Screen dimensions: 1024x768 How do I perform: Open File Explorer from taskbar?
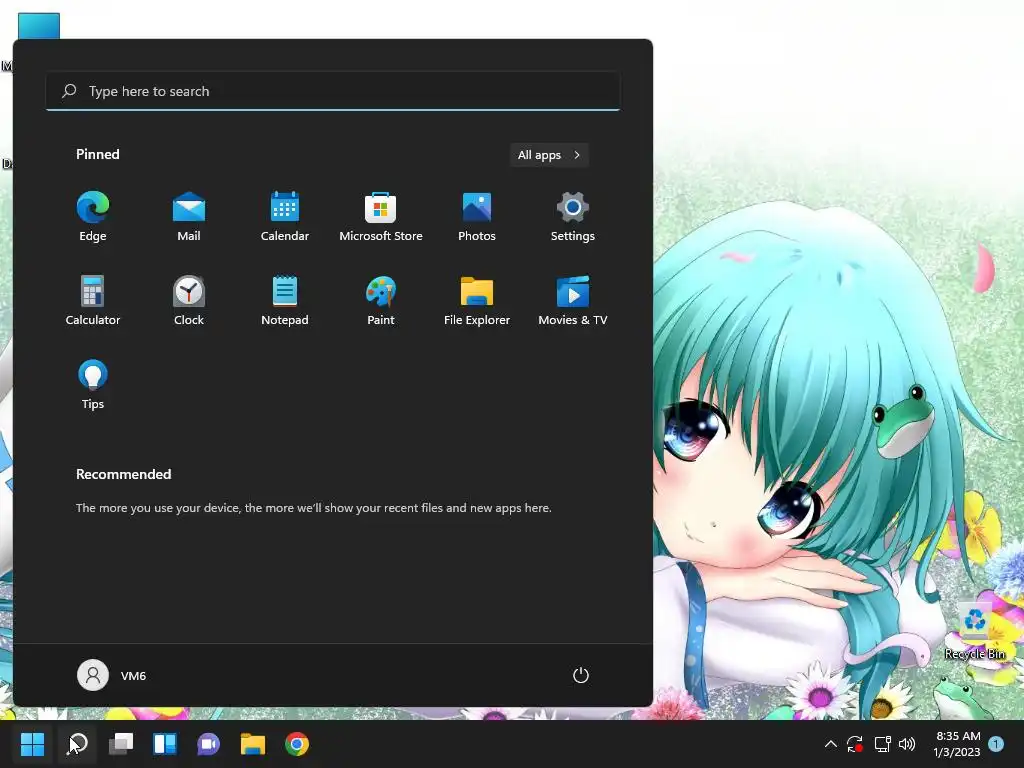253,744
